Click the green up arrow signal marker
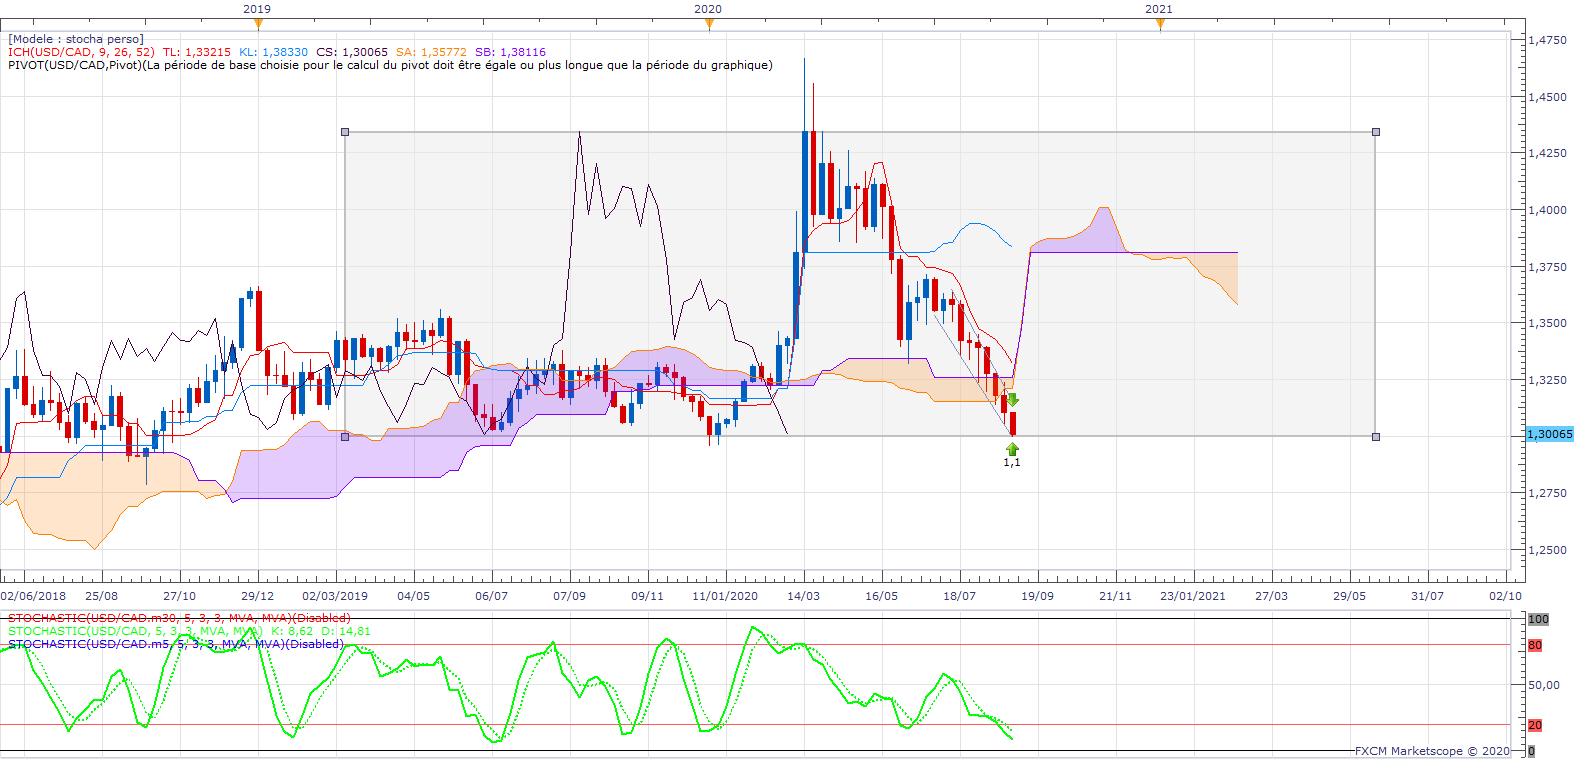This screenshot has width=1583, height=760. 1012,449
